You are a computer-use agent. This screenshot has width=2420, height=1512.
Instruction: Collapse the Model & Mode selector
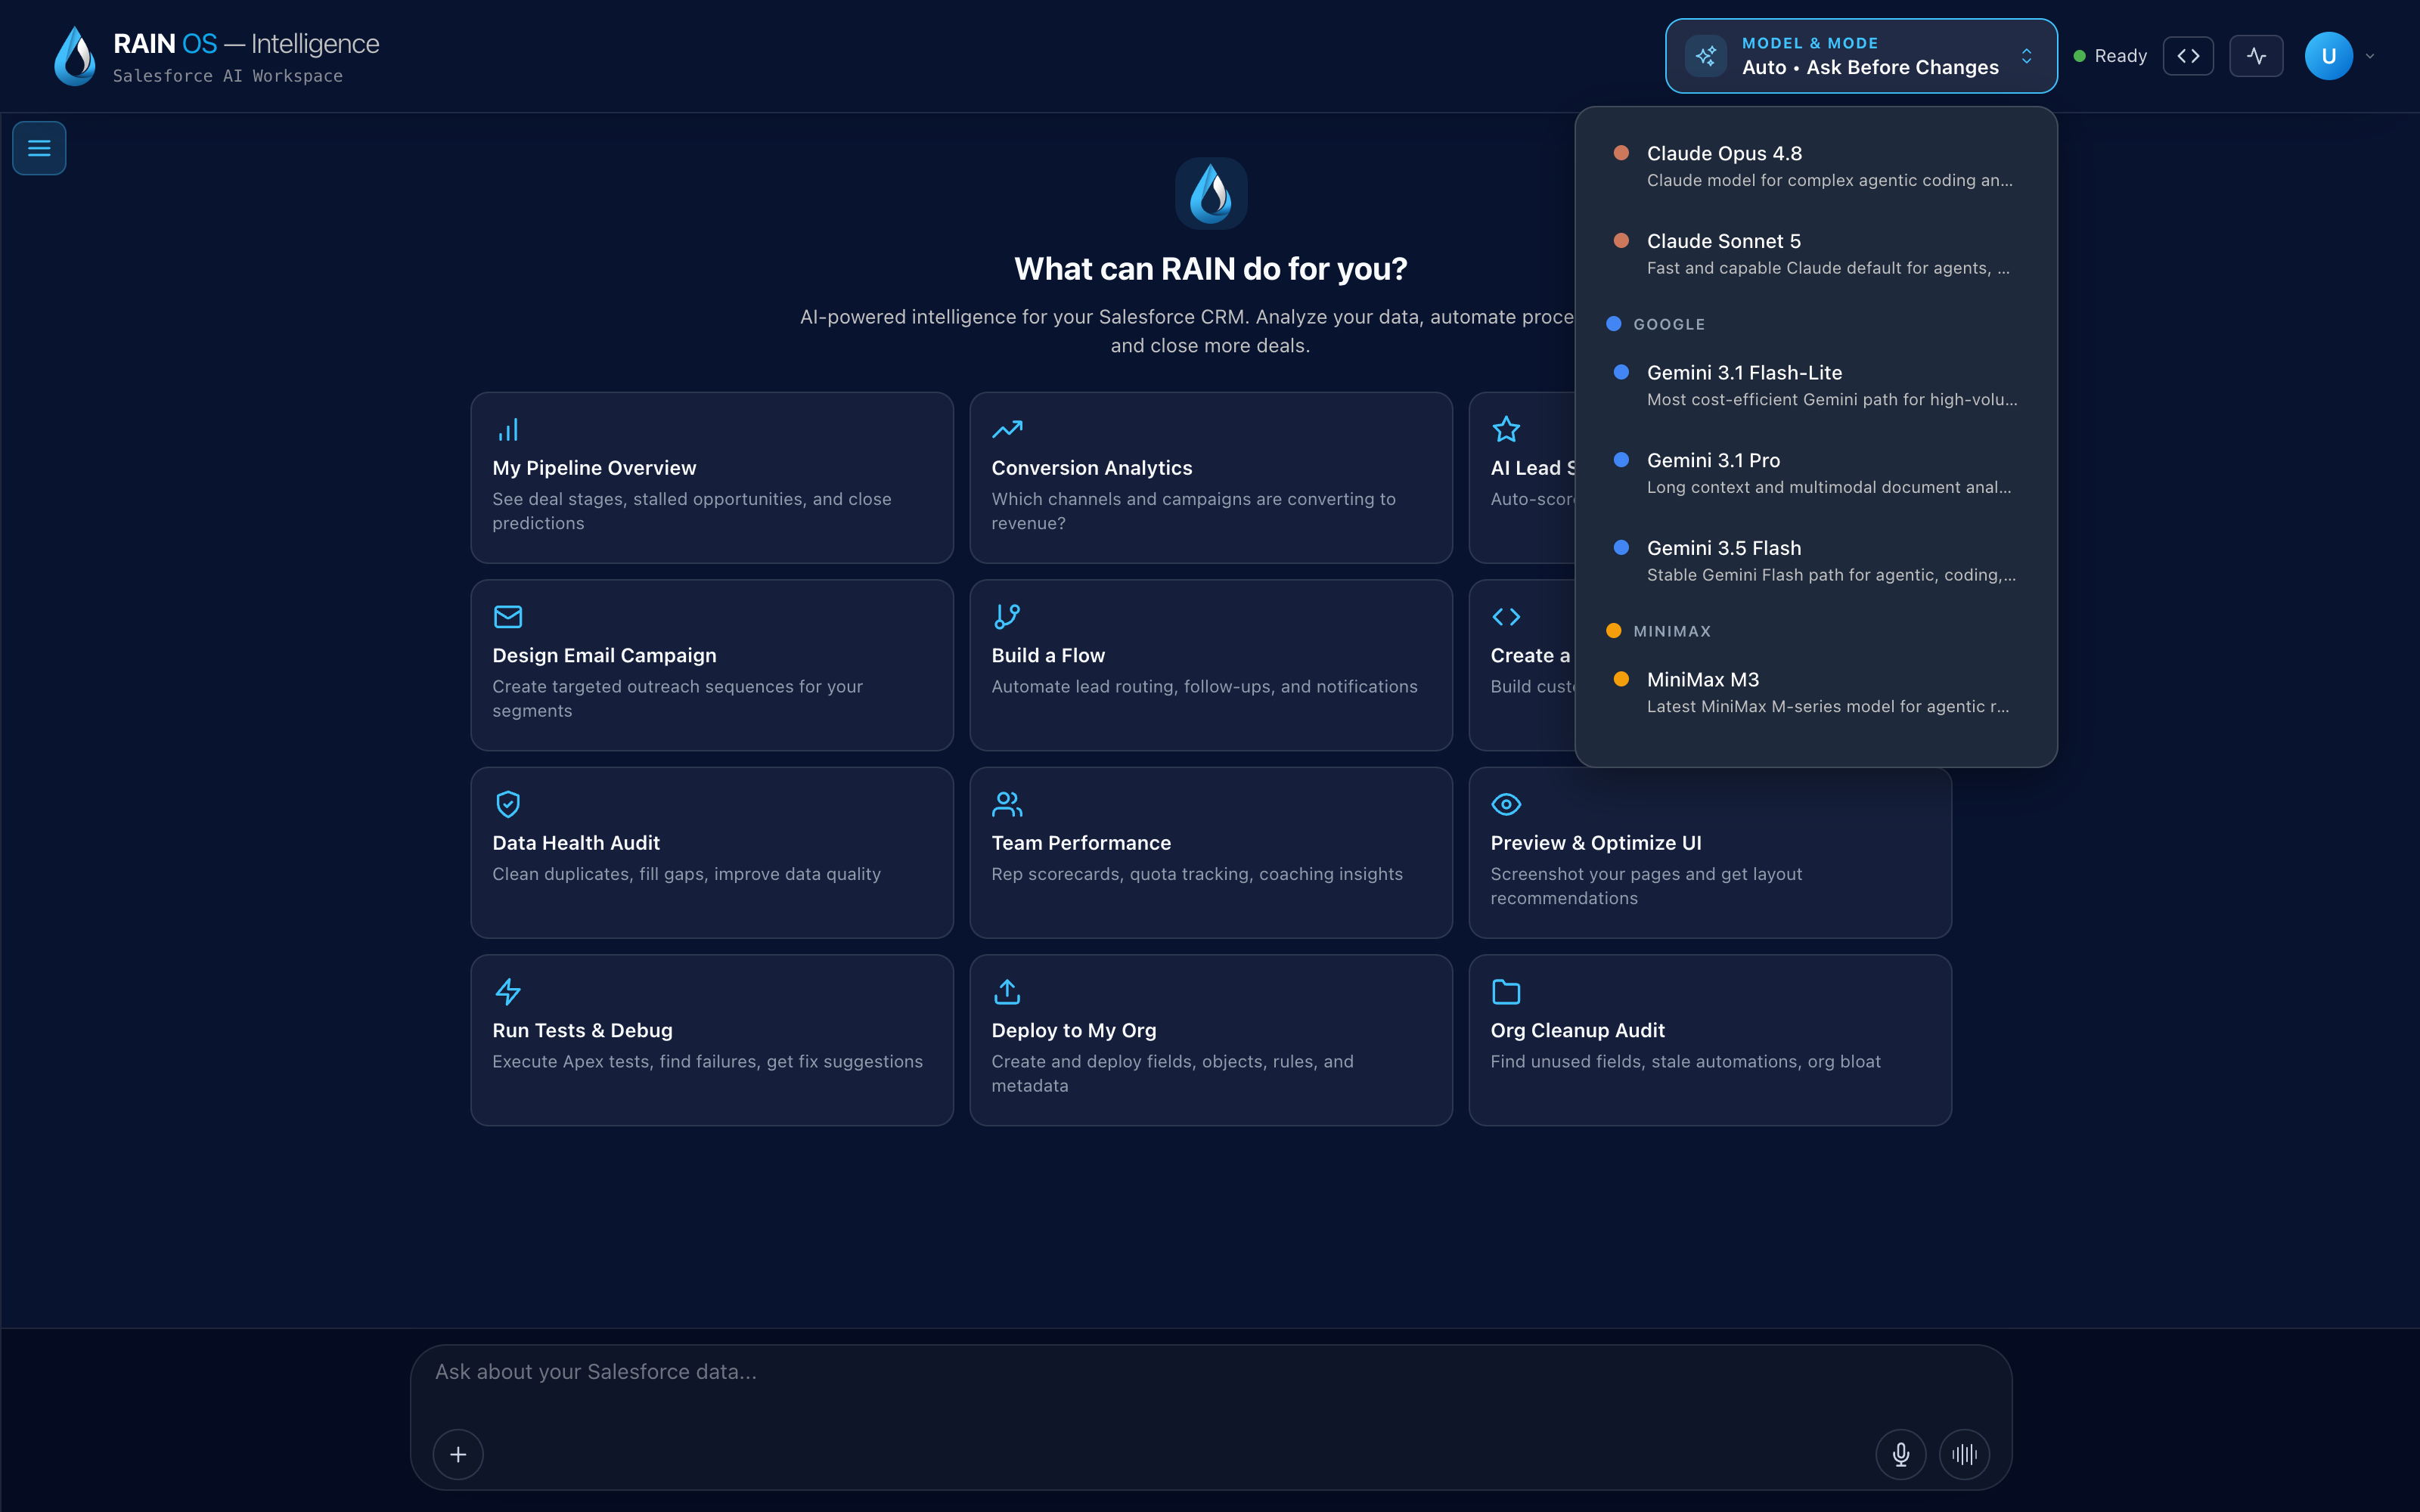1861,56
